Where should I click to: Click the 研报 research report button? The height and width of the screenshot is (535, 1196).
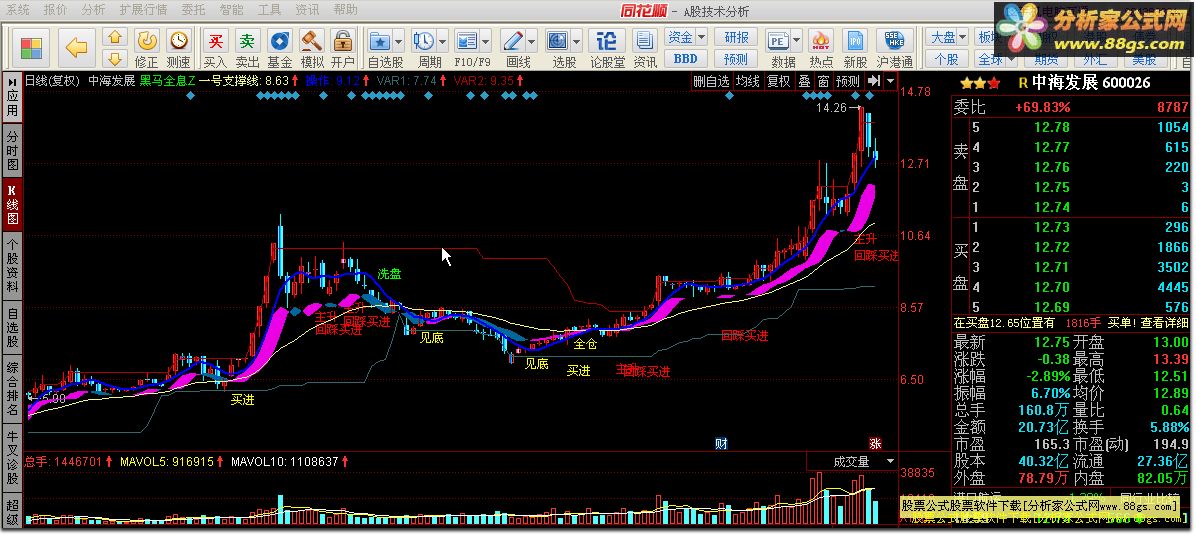(736, 37)
